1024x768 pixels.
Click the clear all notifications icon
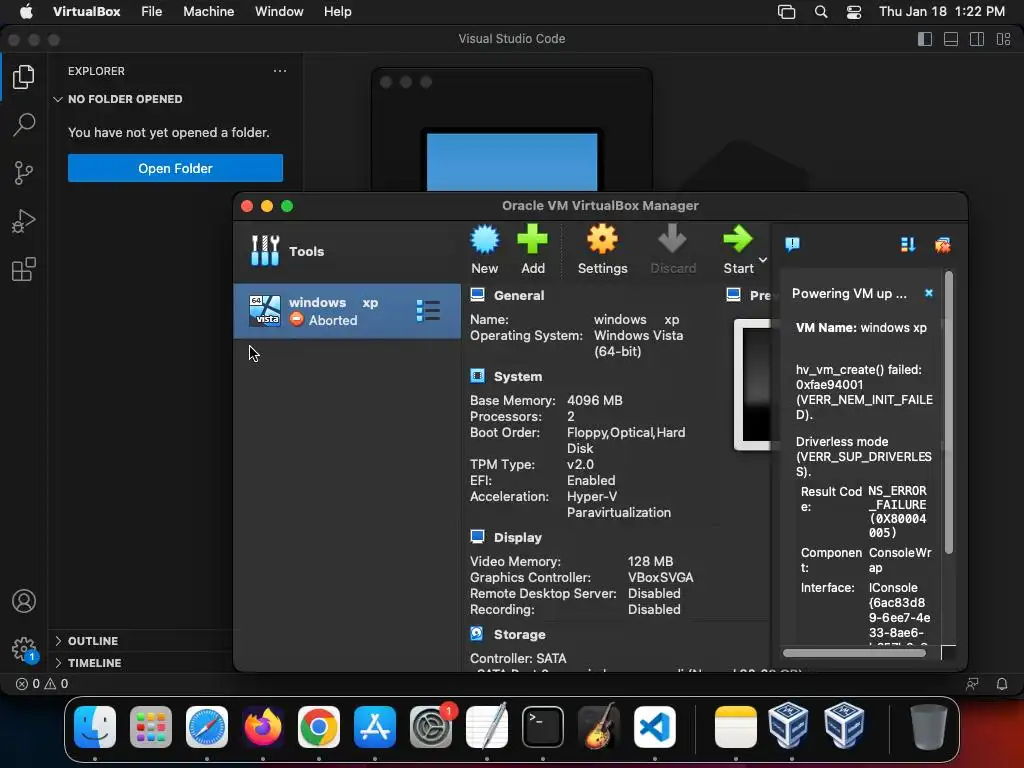(942, 245)
